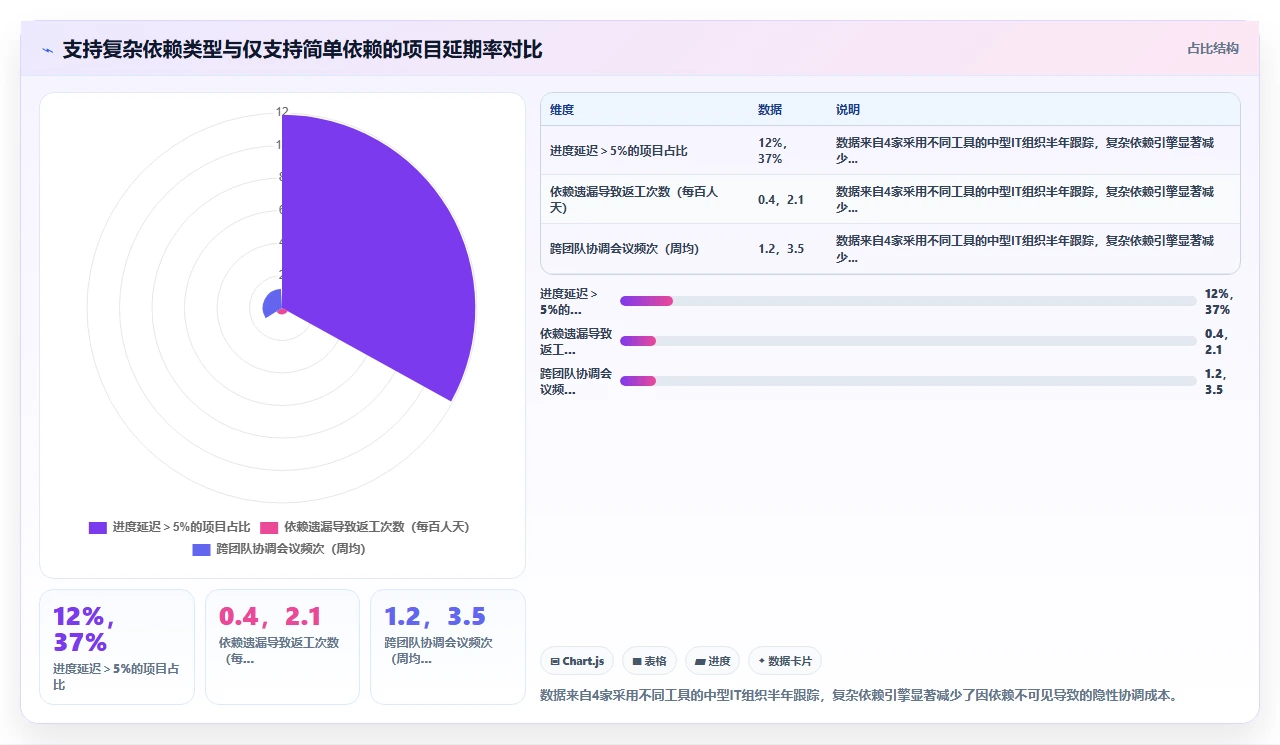The image size is (1280, 745).
Task: Select the 数据 column header
Action: click(x=770, y=110)
